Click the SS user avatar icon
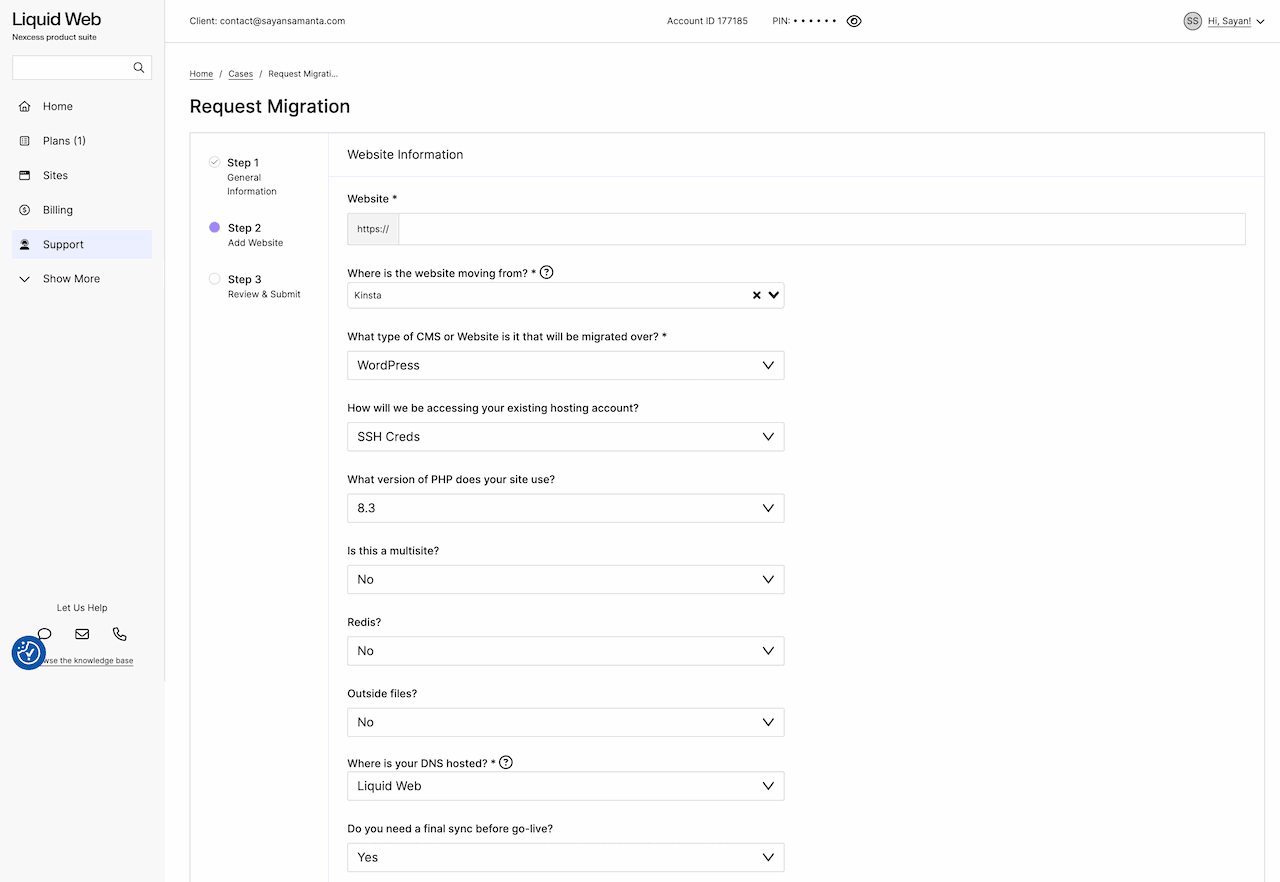The width and height of the screenshot is (1280, 882). pyautogui.click(x=1192, y=21)
